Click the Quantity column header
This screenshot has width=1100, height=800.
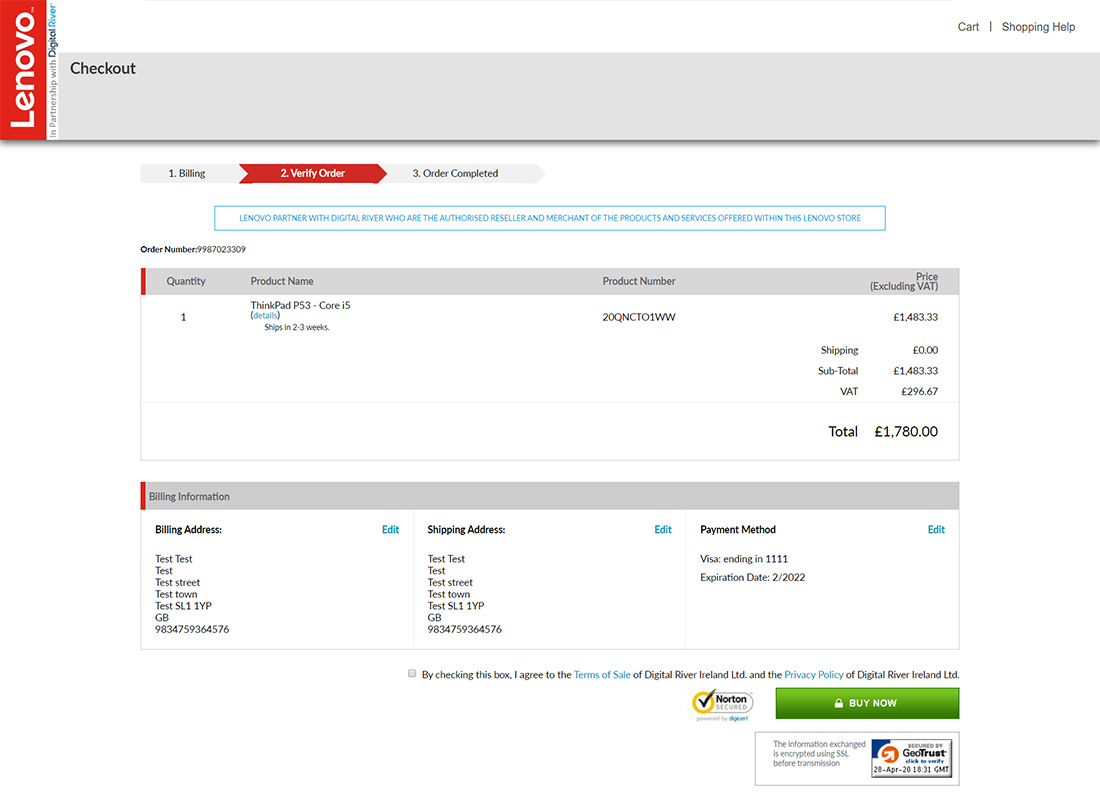tap(186, 281)
